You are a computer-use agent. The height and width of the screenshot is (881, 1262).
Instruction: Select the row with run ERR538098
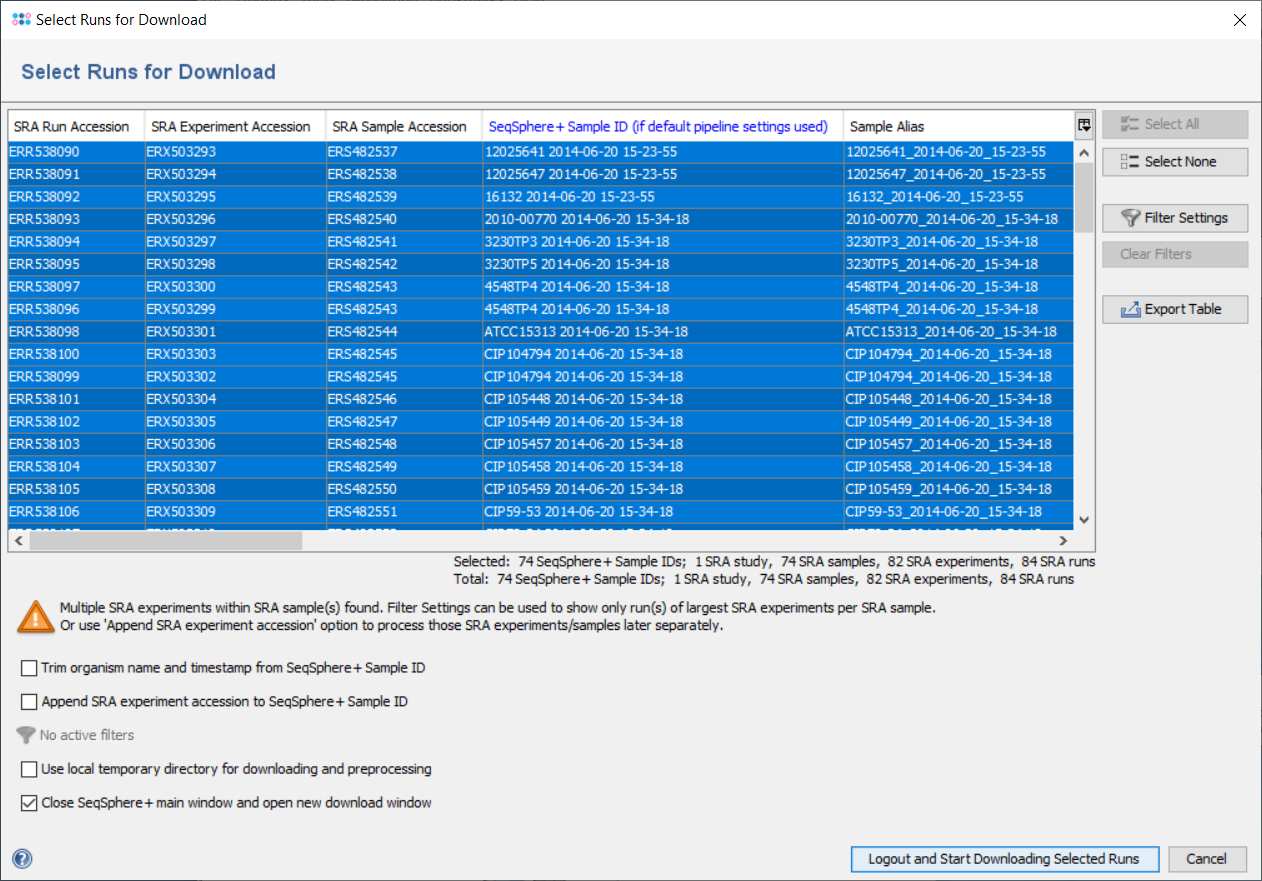[x=45, y=332]
